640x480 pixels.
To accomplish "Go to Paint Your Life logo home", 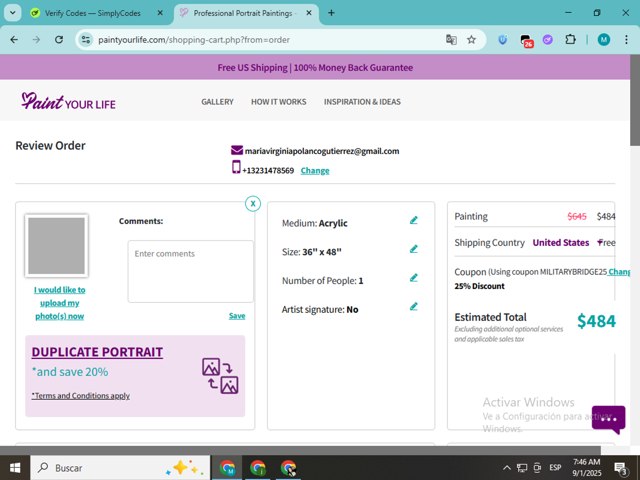I will pos(68,101).
